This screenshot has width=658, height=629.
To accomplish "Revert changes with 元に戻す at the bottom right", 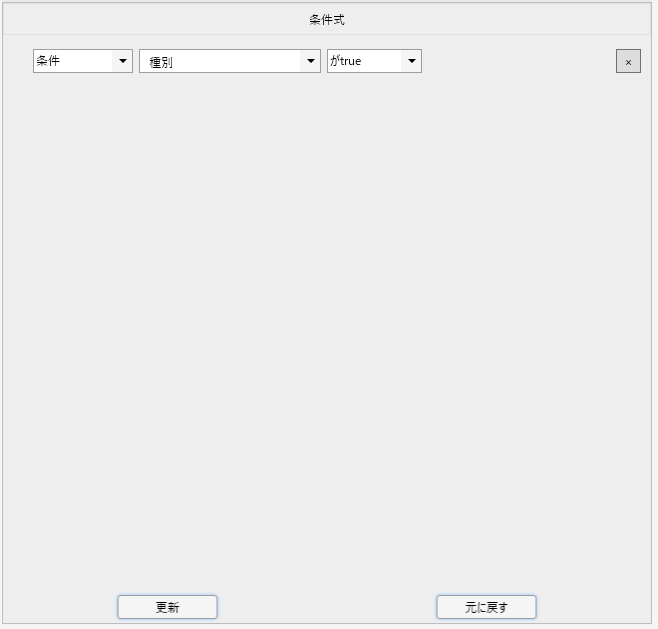I will tap(486, 607).
